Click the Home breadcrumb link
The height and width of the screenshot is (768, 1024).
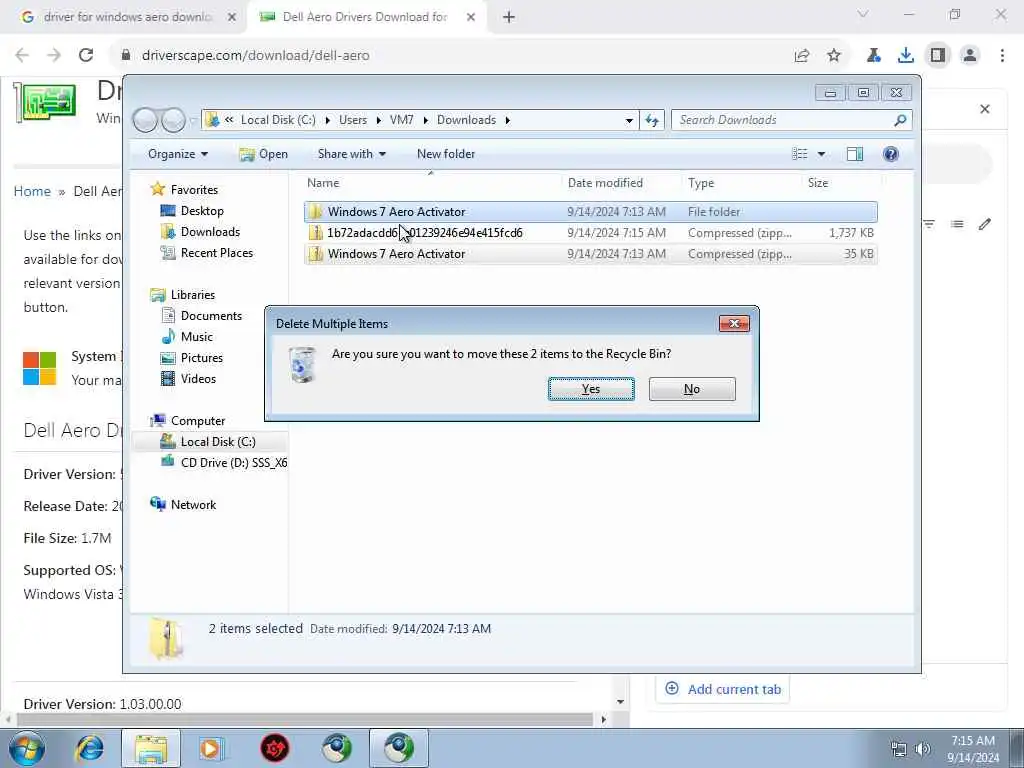point(32,191)
